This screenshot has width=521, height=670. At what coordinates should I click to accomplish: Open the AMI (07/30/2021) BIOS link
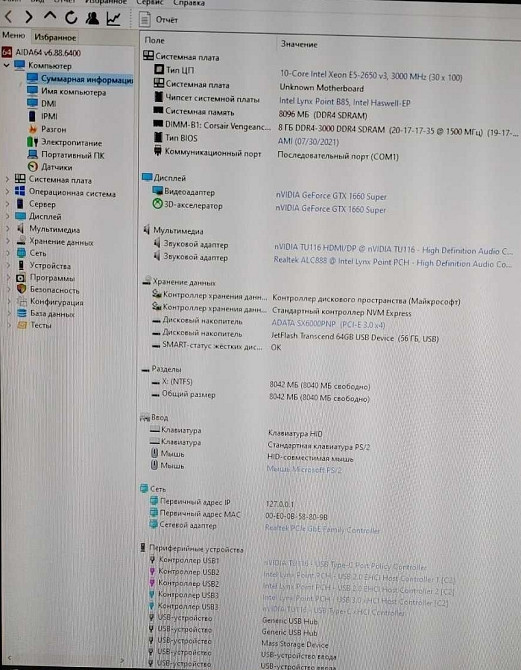(308, 141)
